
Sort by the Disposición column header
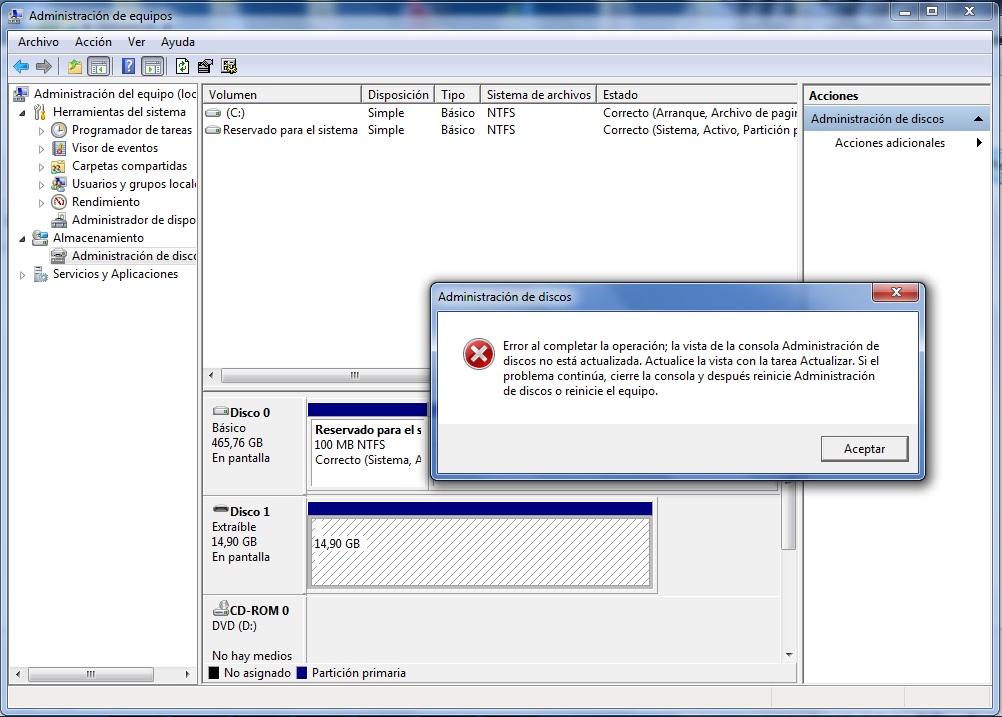[397, 95]
